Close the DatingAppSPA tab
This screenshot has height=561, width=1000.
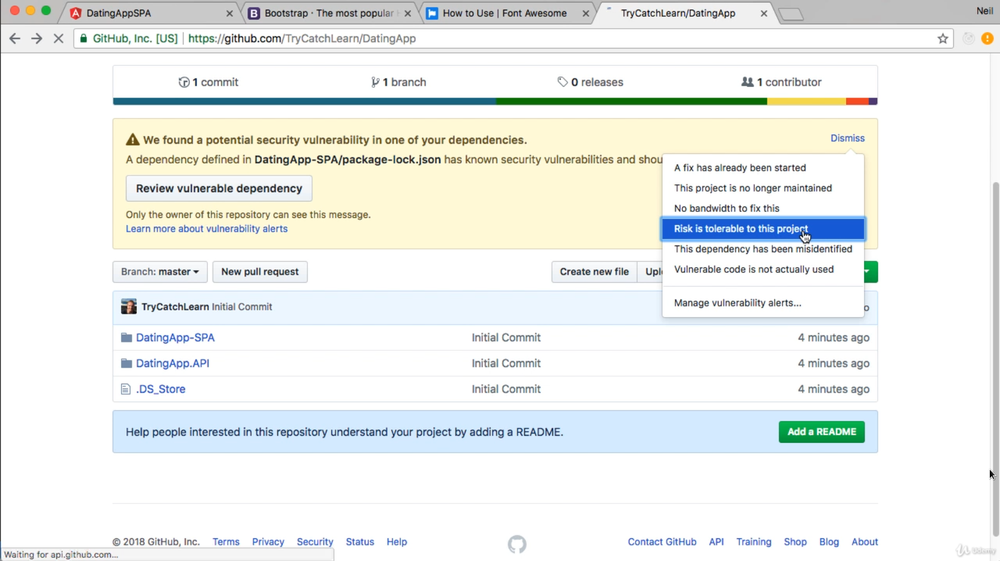tap(230, 13)
